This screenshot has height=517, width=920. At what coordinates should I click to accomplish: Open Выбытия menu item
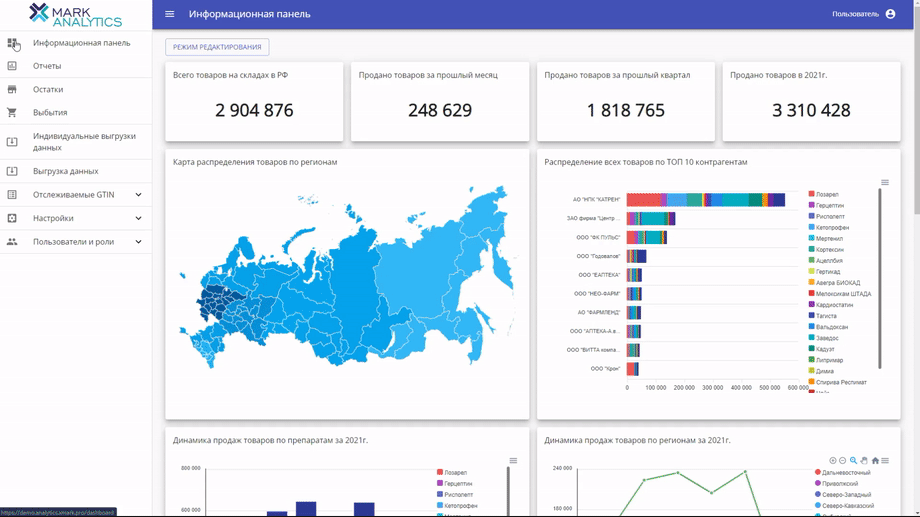click(76, 112)
